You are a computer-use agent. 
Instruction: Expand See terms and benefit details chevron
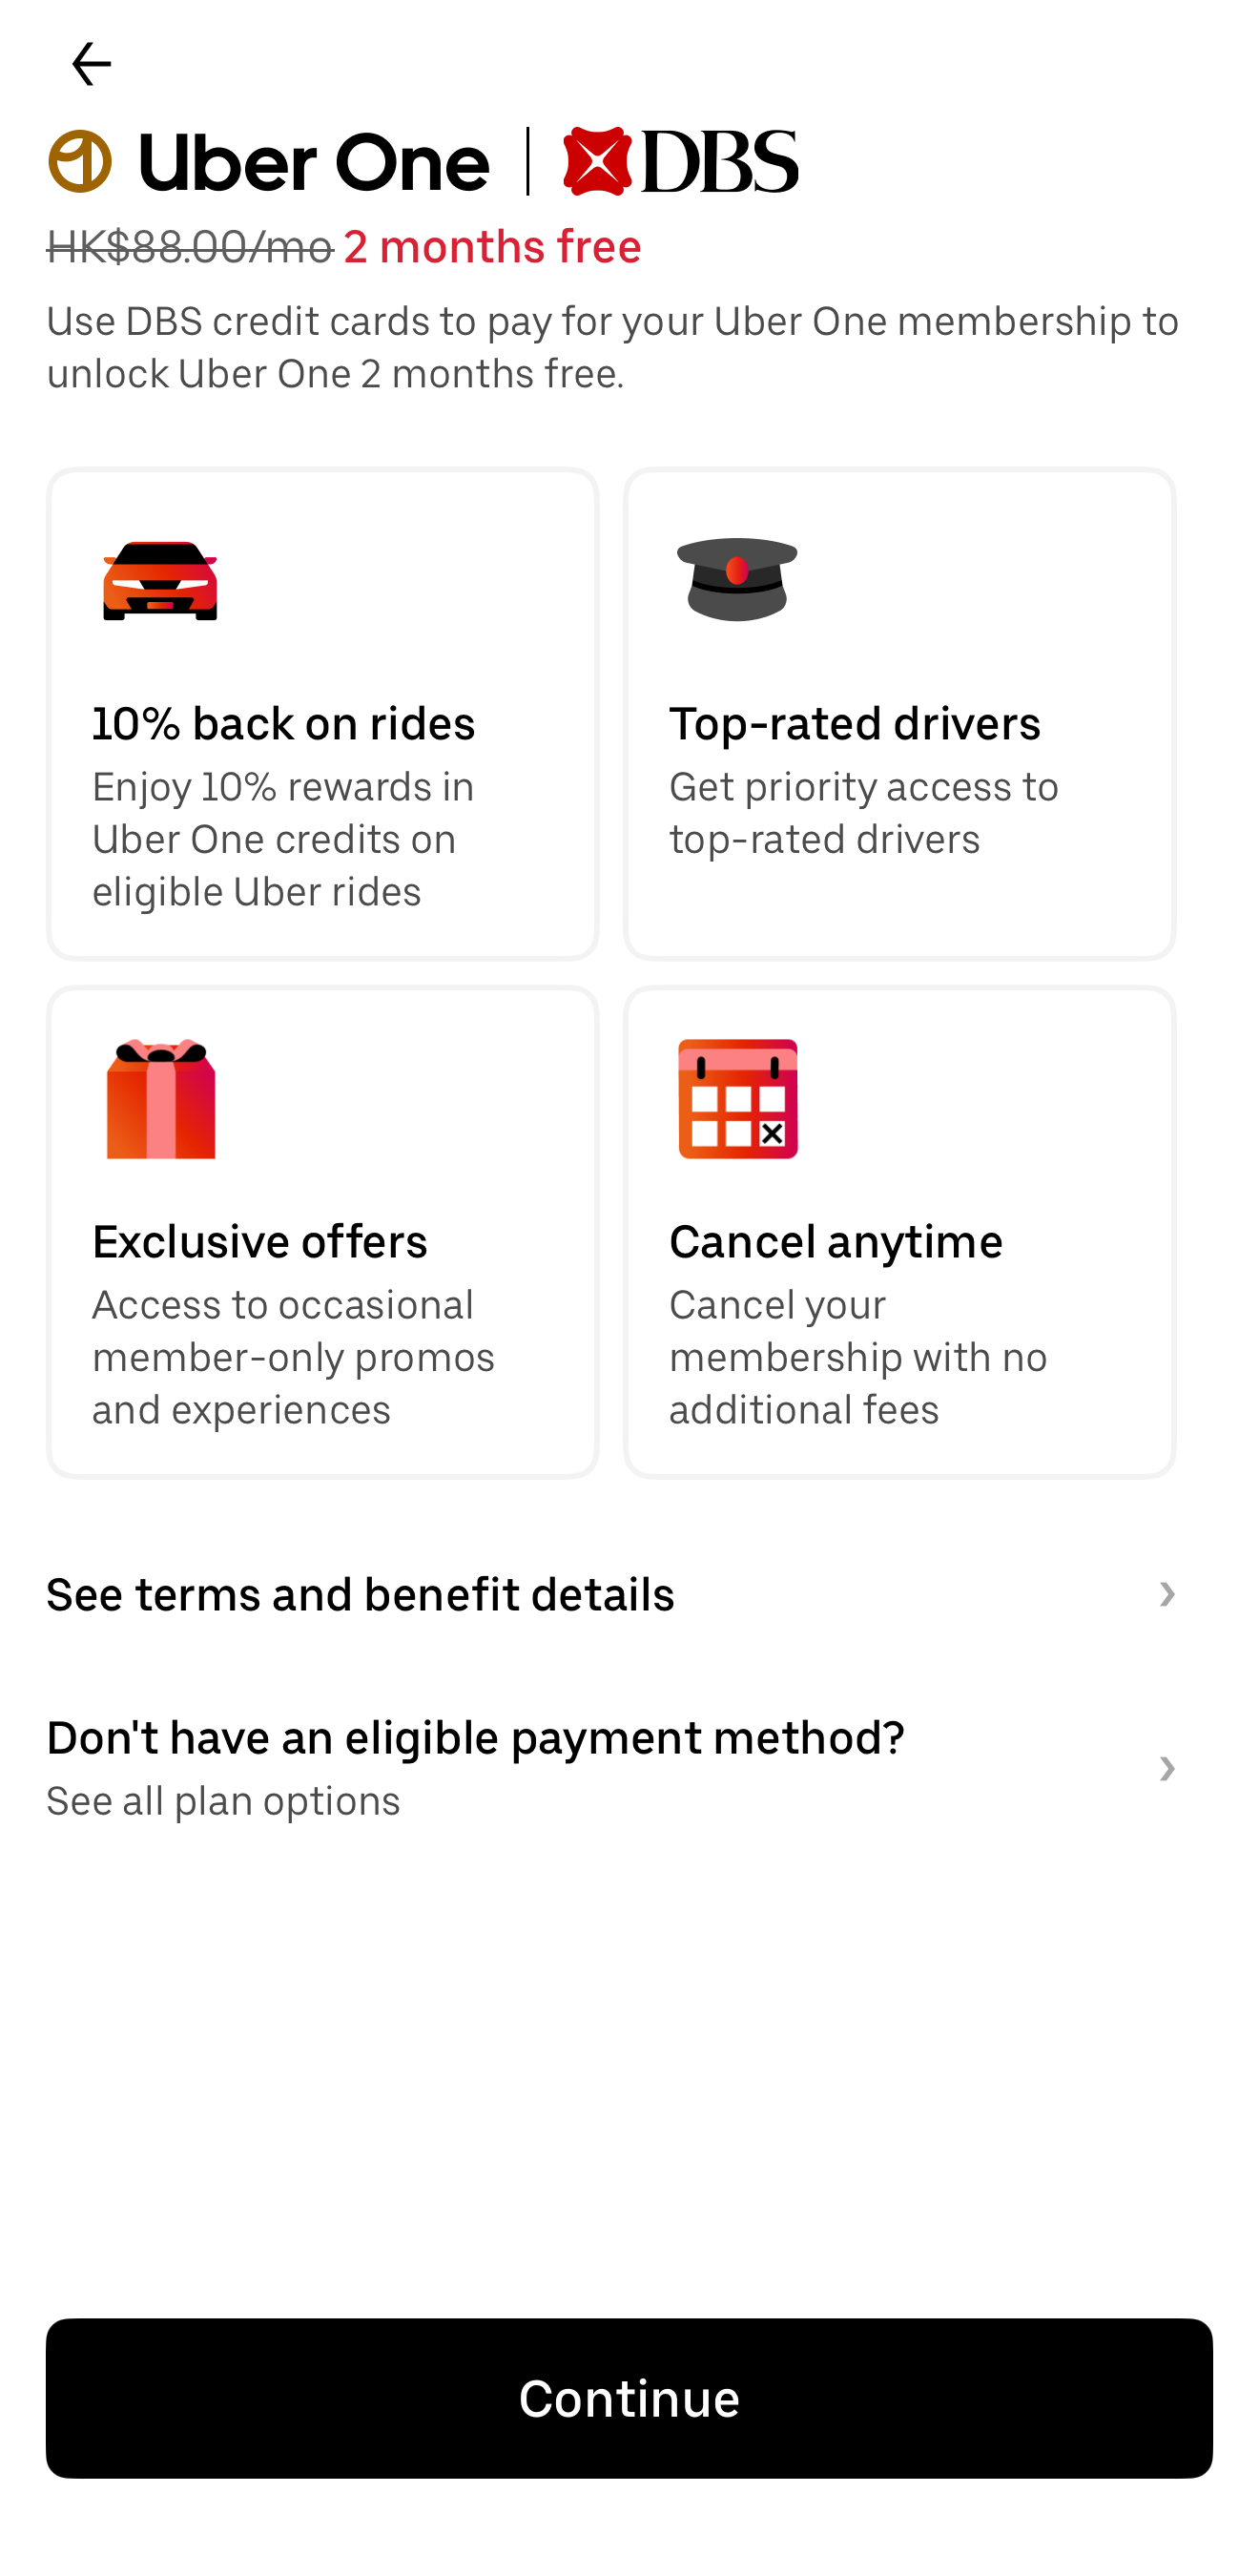tap(1166, 1594)
